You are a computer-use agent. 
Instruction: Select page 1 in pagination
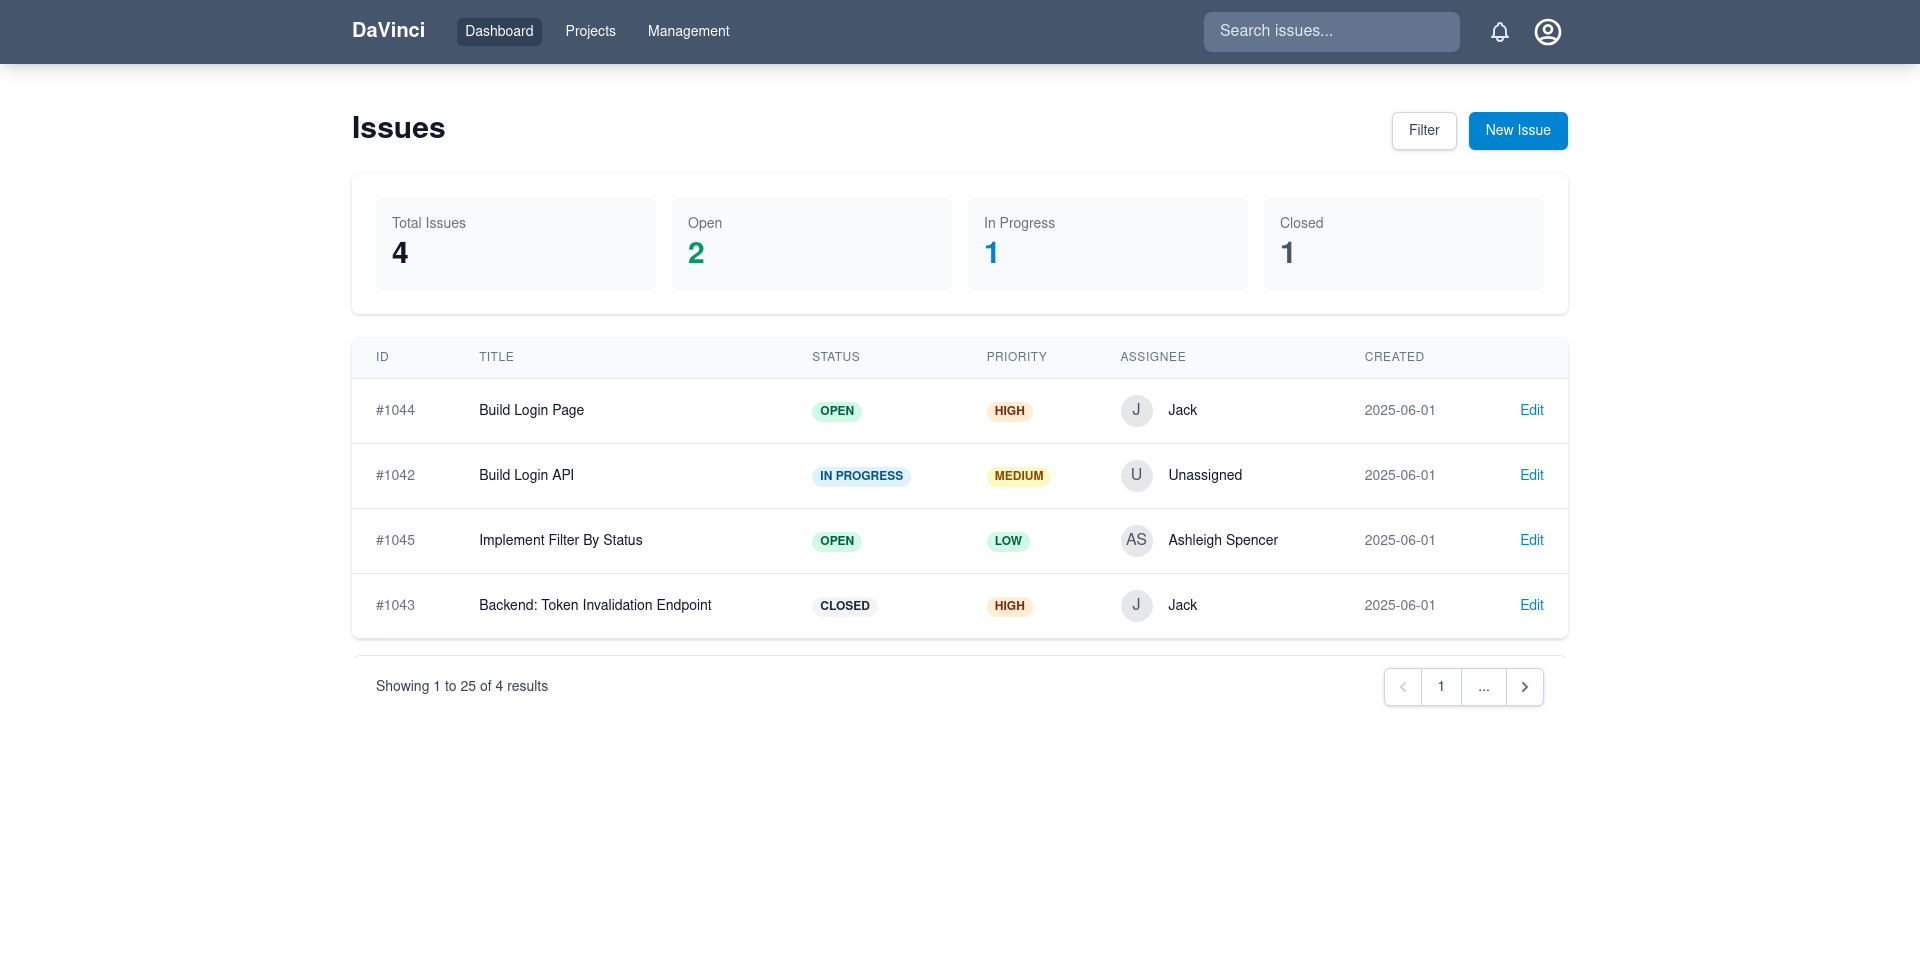click(1441, 687)
